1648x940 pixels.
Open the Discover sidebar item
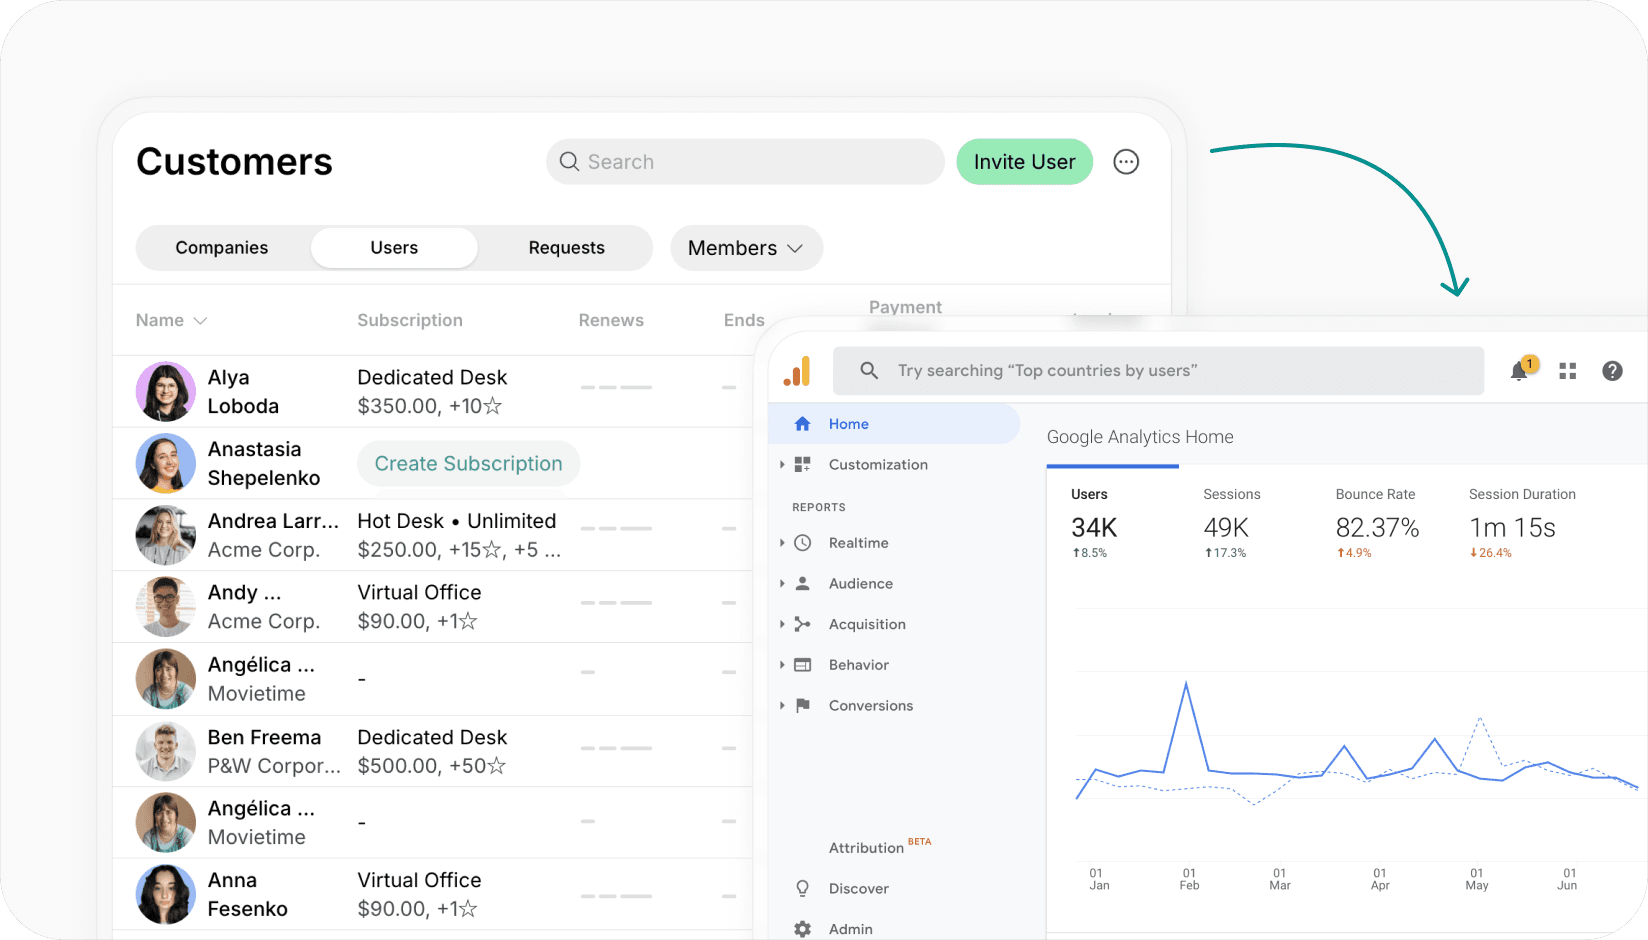pos(858,888)
